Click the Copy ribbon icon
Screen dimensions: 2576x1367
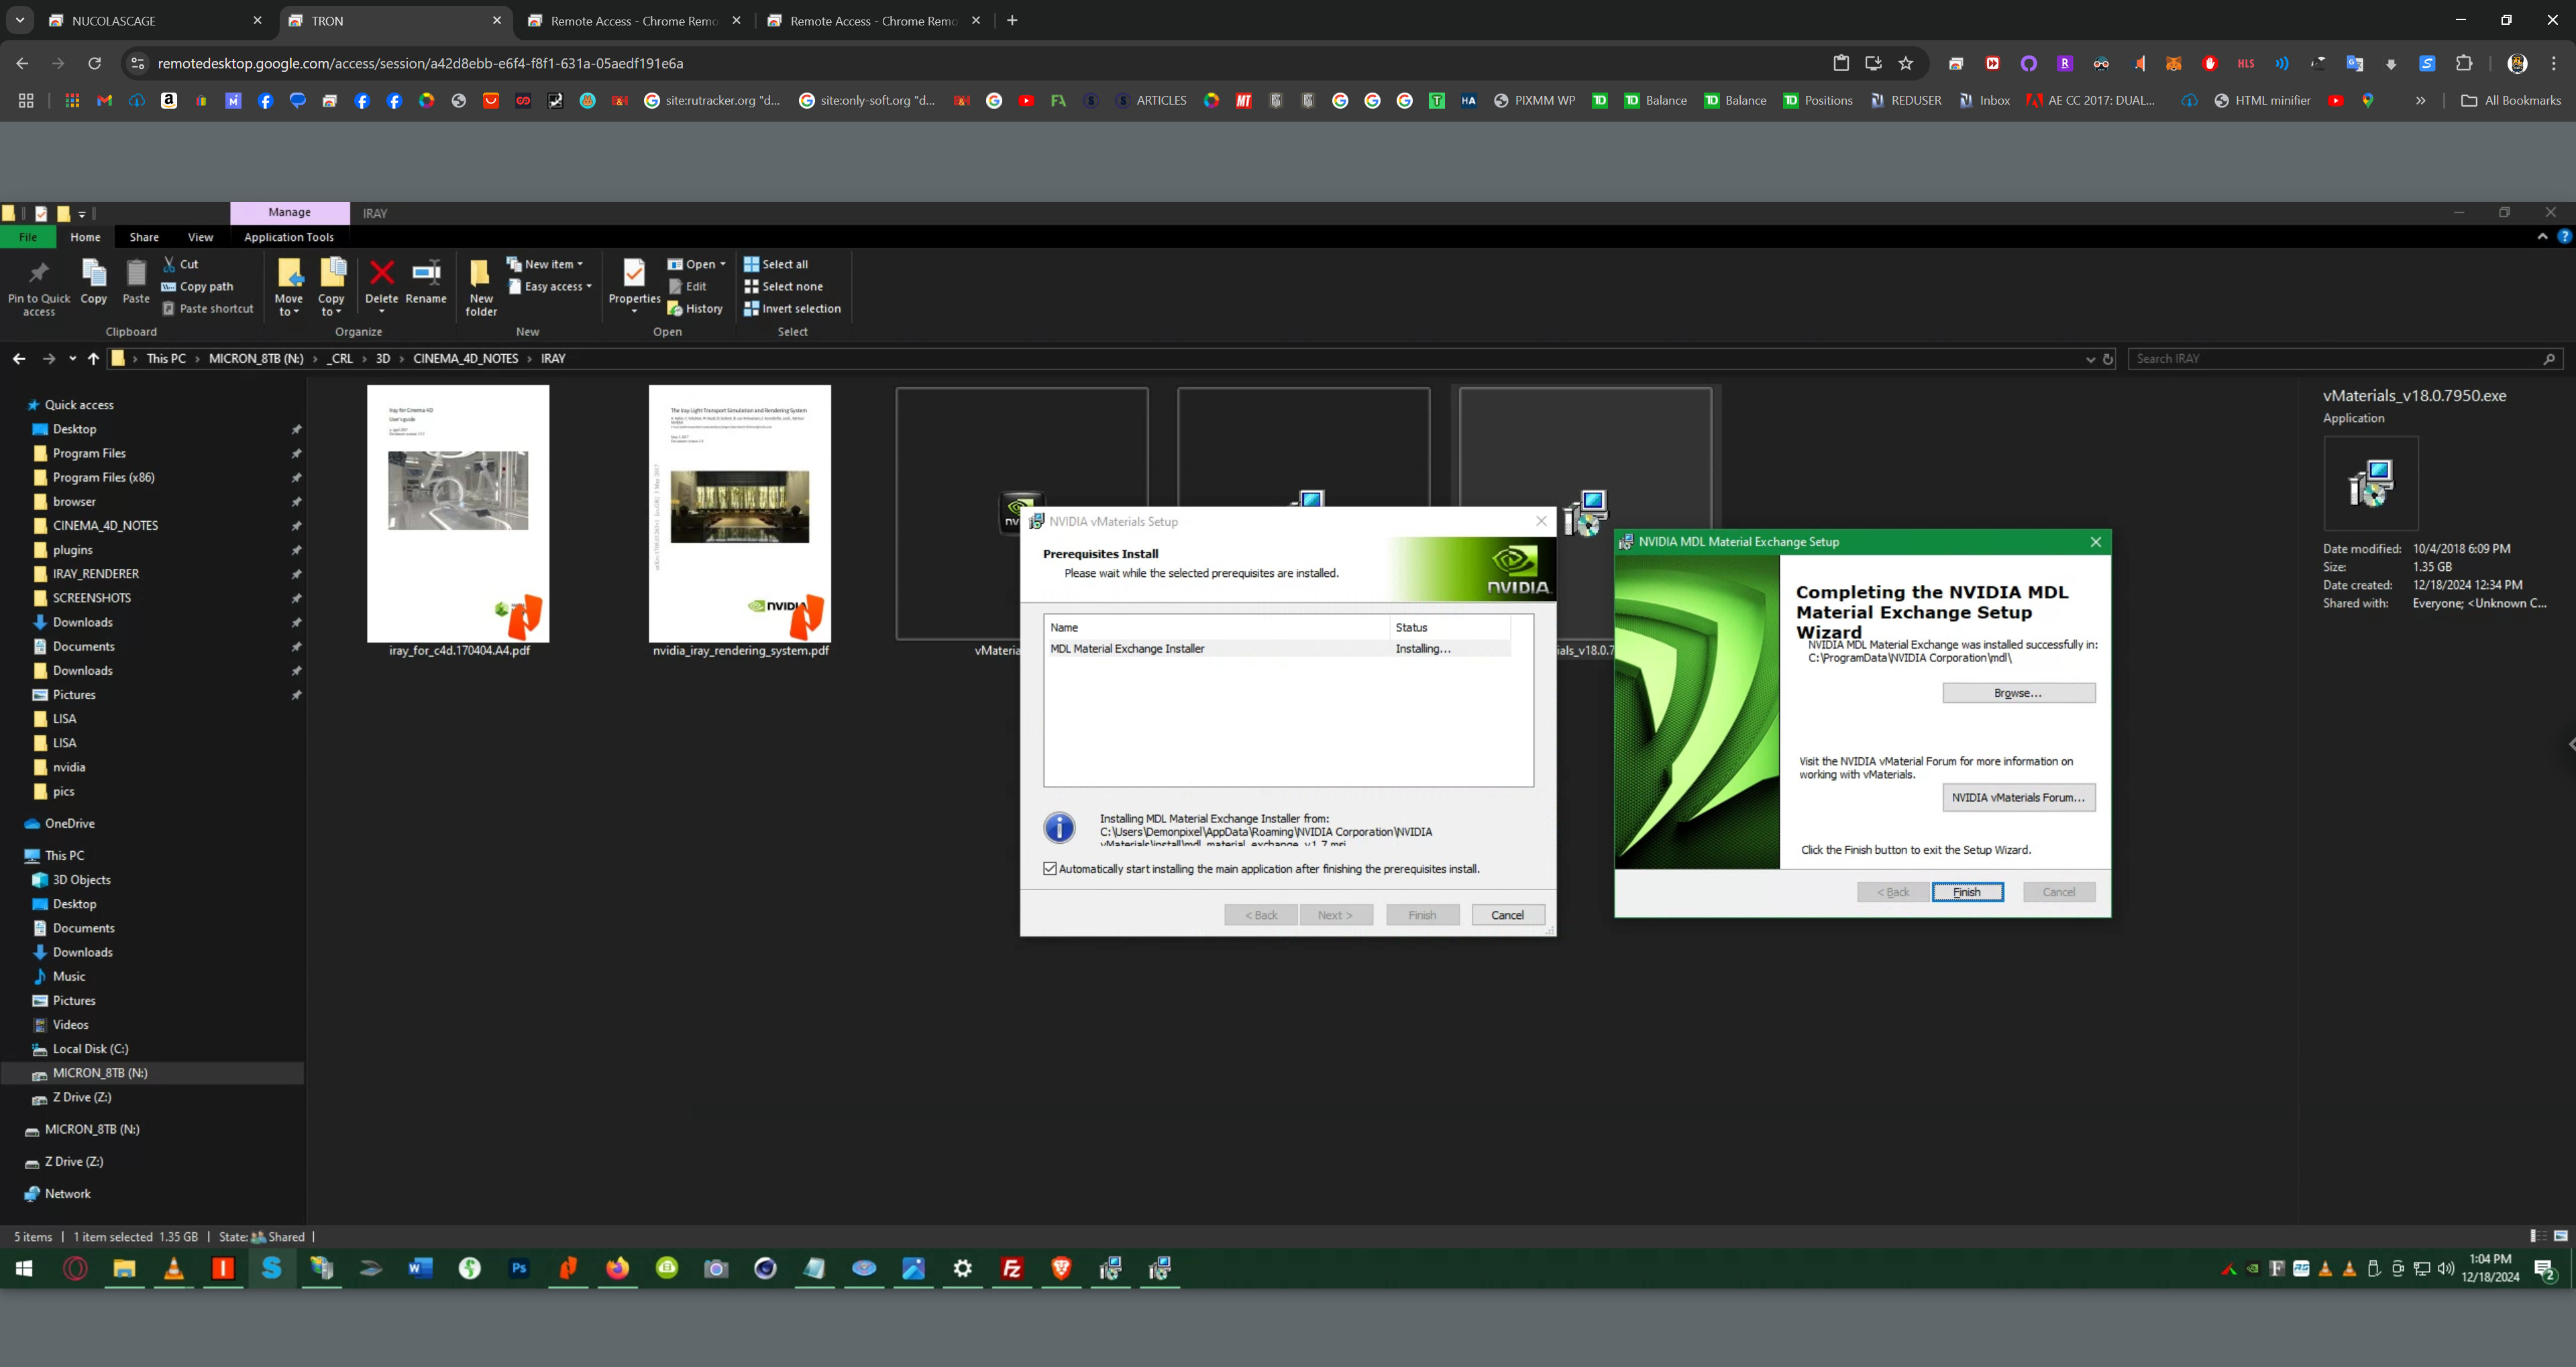pos(94,281)
